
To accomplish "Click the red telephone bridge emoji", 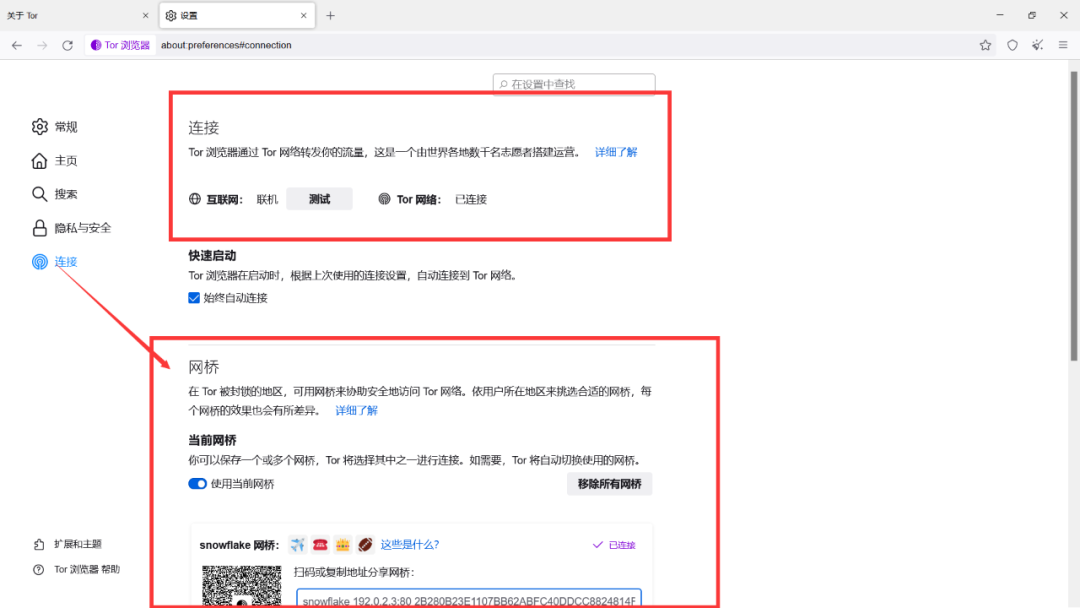I will click(x=320, y=545).
